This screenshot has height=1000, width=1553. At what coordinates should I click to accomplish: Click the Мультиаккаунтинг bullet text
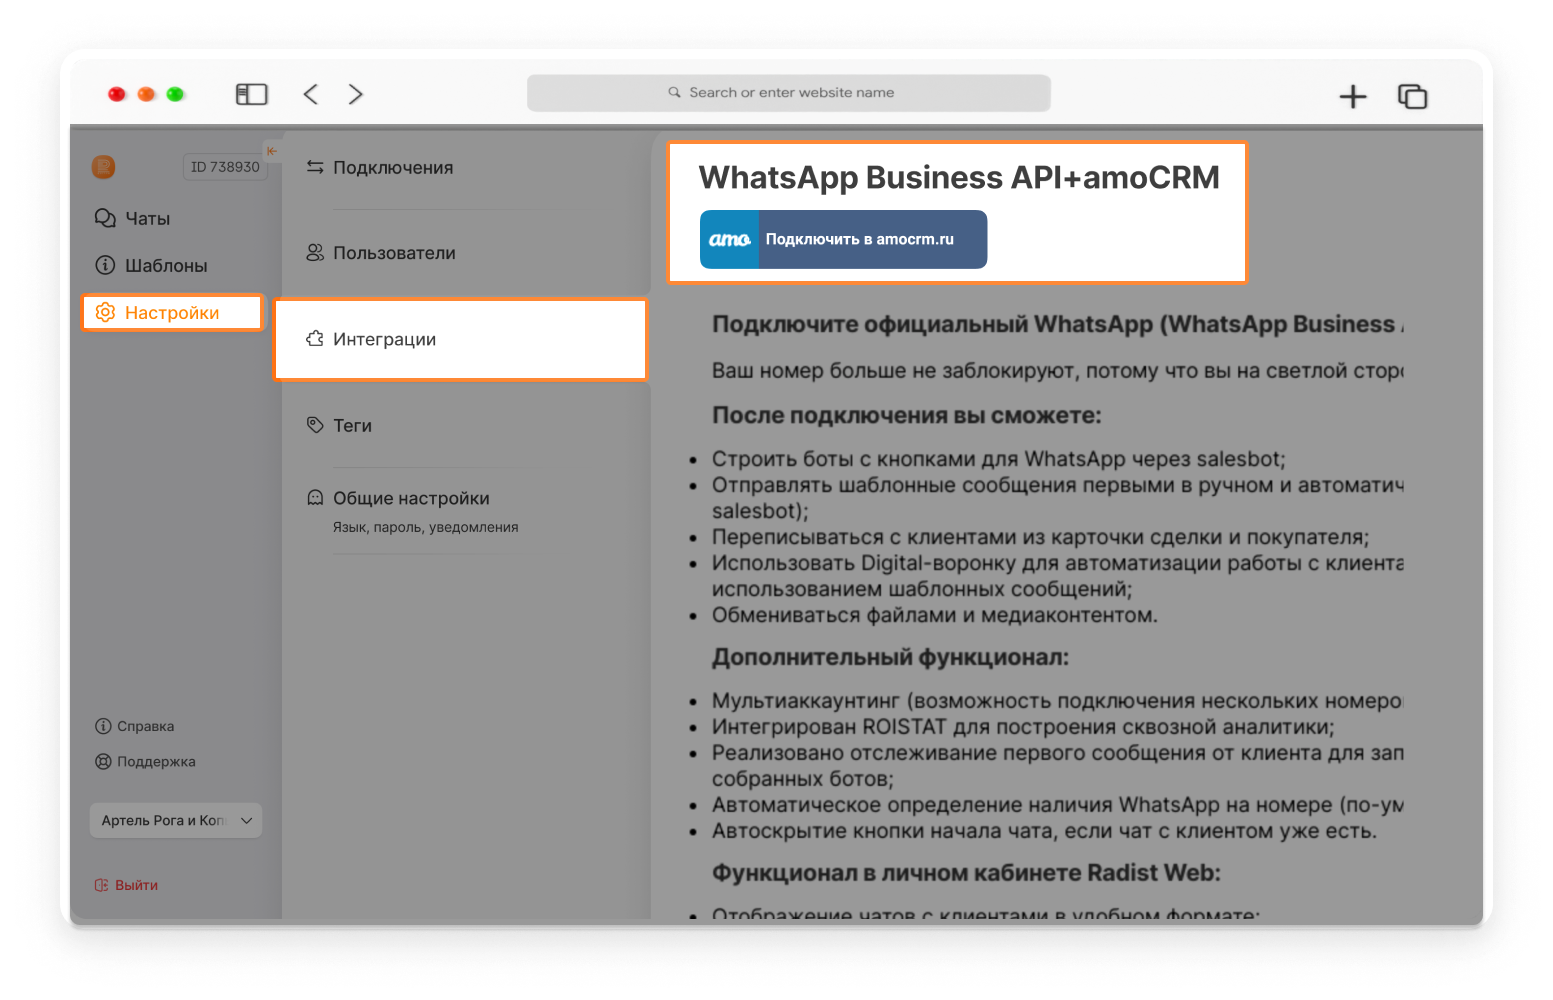(1057, 701)
